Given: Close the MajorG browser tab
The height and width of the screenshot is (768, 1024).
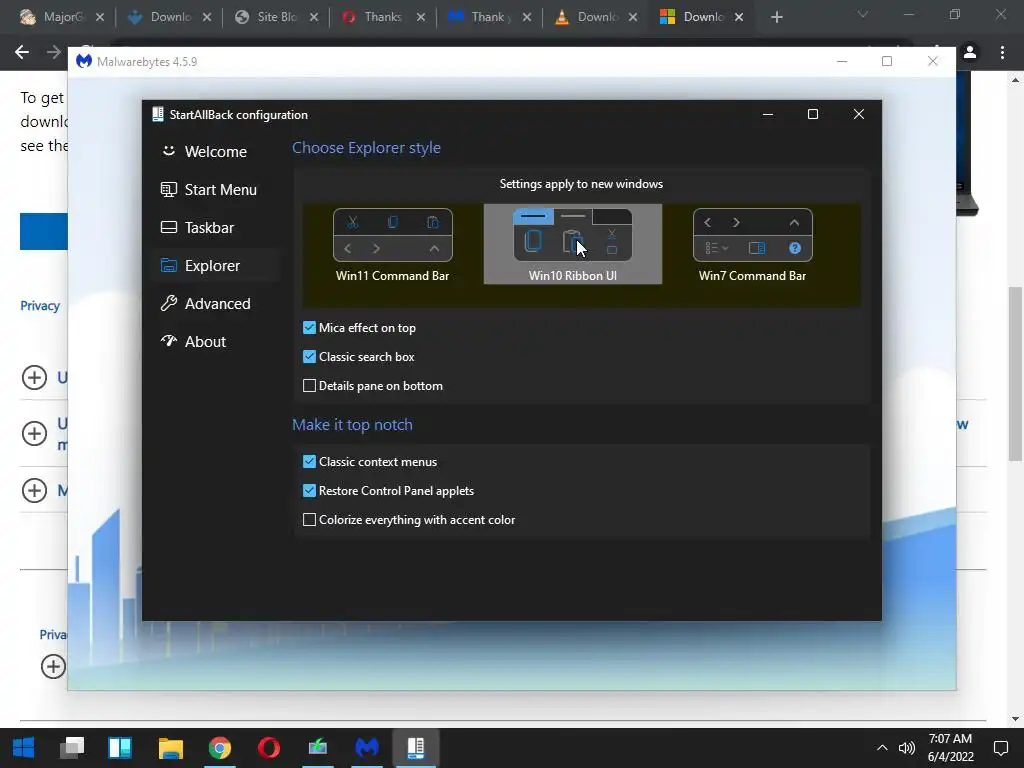Looking at the screenshot, I should point(100,18).
